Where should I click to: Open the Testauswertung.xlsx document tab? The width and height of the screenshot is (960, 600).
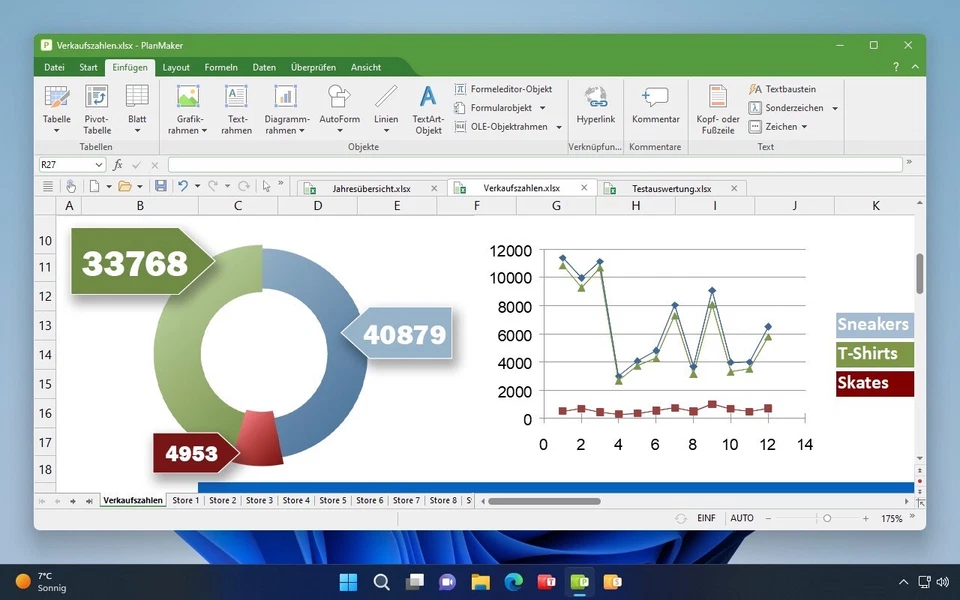(x=670, y=187)
